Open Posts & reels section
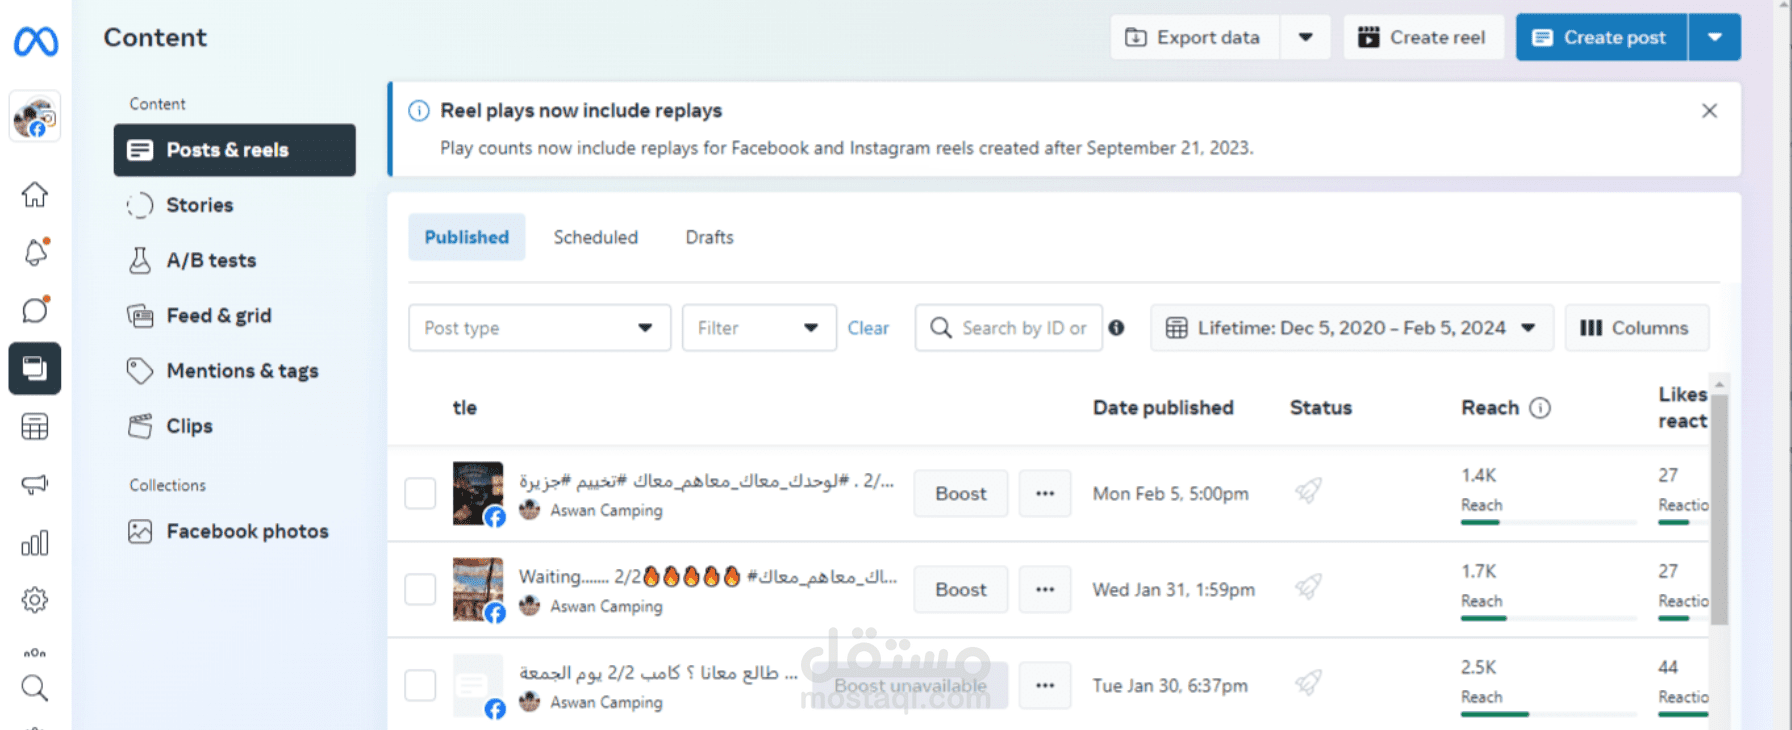The width and height of the screenshot is (1792, 730). (x=235, y=150)
